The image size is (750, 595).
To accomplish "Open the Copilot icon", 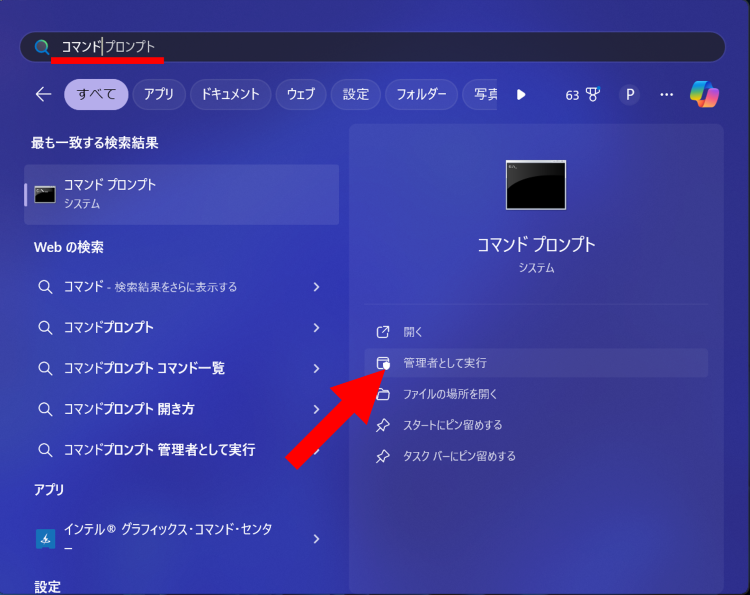I will coord(704,94).
